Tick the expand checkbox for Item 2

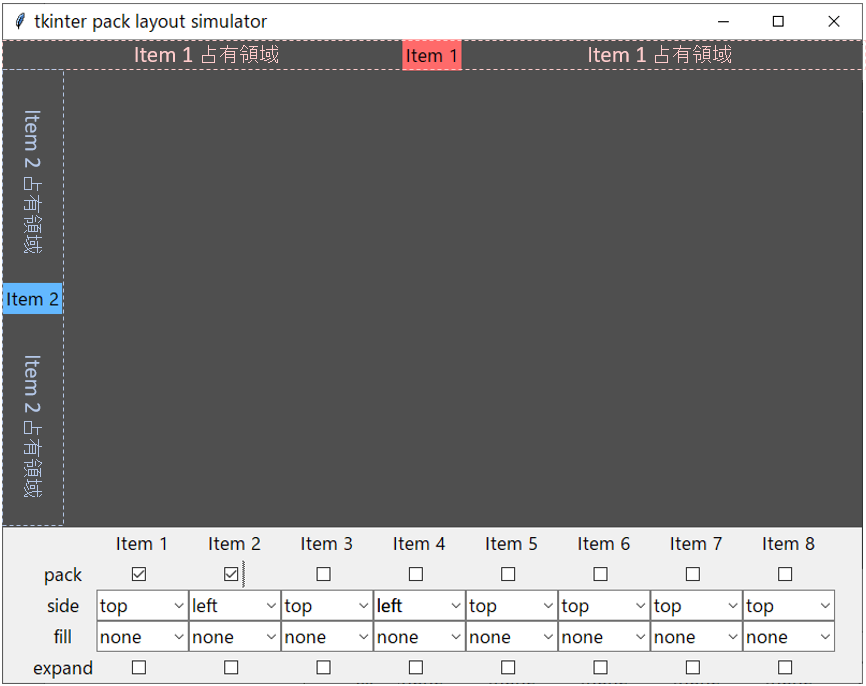[x=231, y=668]
